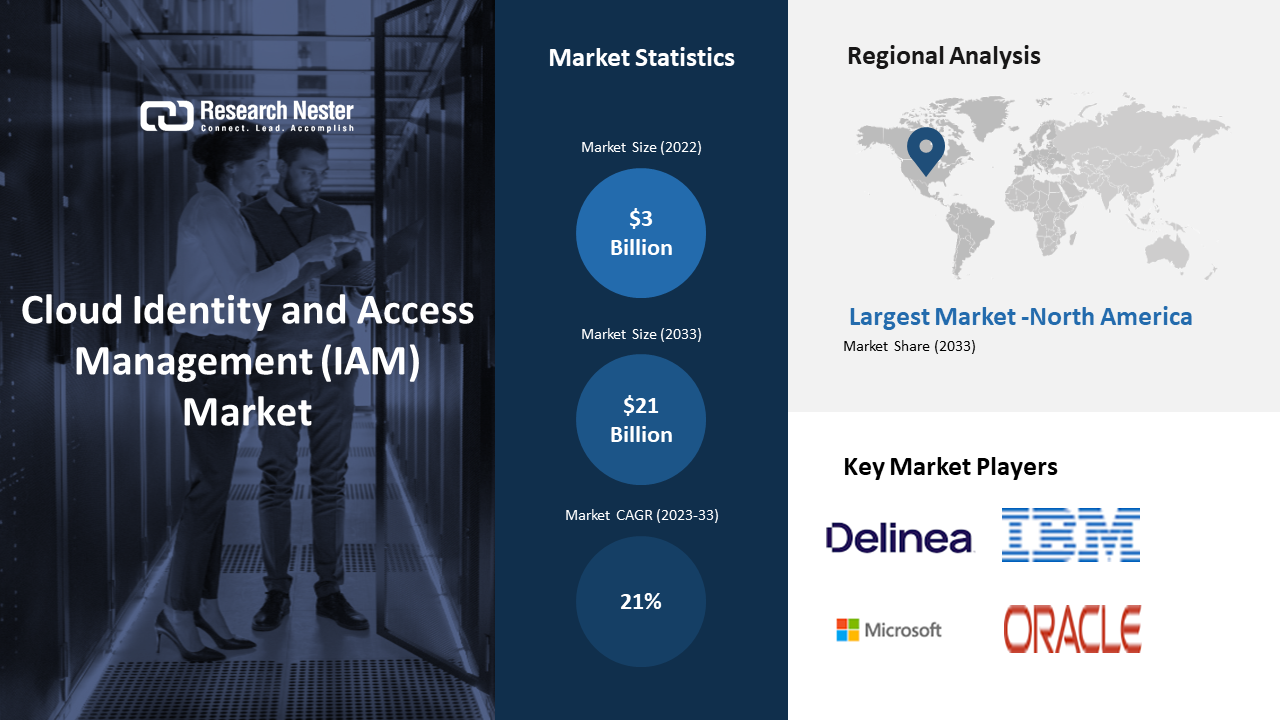Viewport: 1280px width, 720px height.
Task: Click the 'Market Size (2033)' label
Action: (x=641, y=334)
